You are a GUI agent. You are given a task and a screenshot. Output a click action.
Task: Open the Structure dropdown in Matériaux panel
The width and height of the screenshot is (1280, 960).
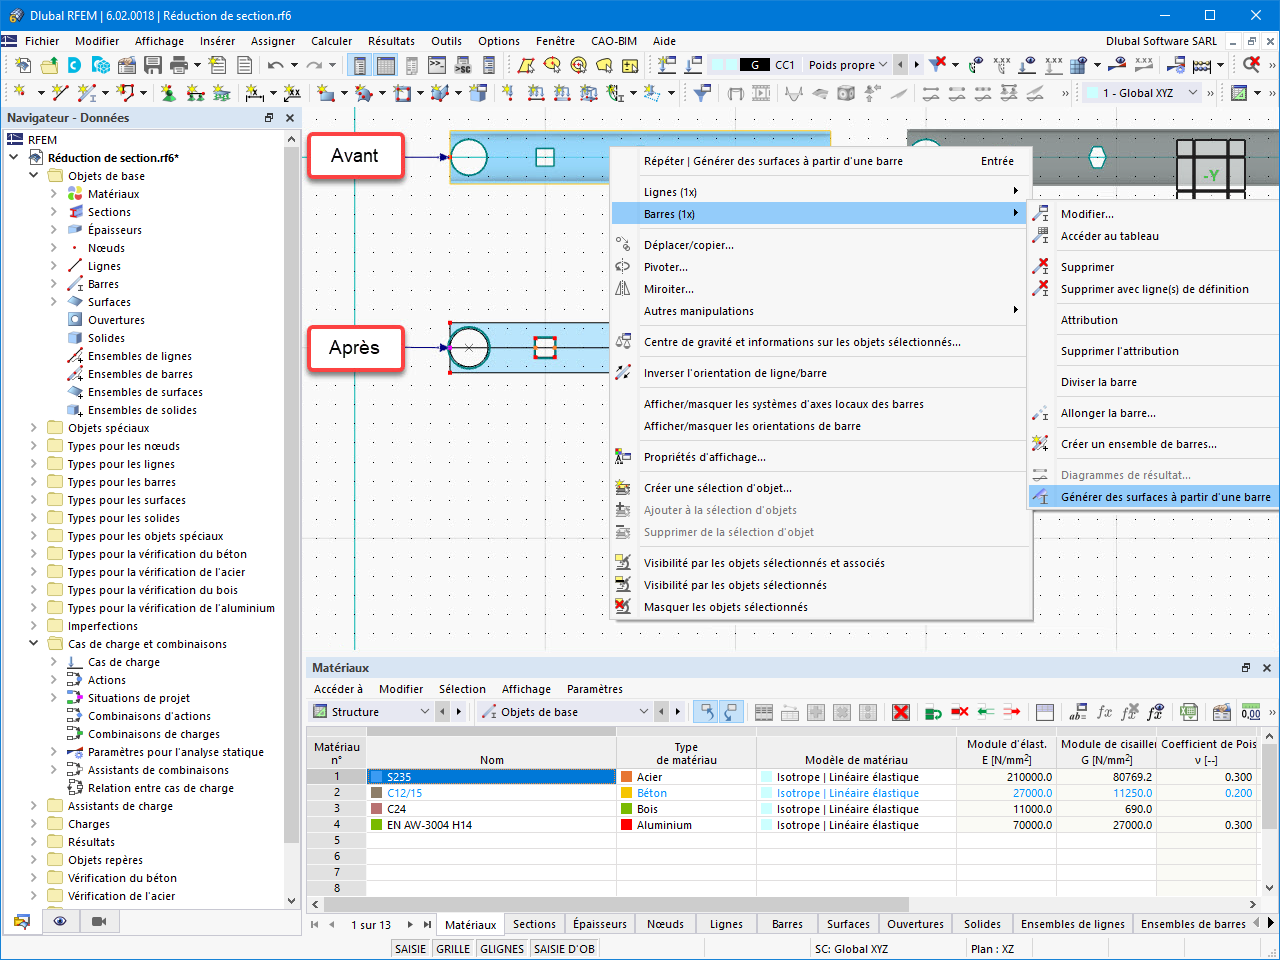coord(424,712)
